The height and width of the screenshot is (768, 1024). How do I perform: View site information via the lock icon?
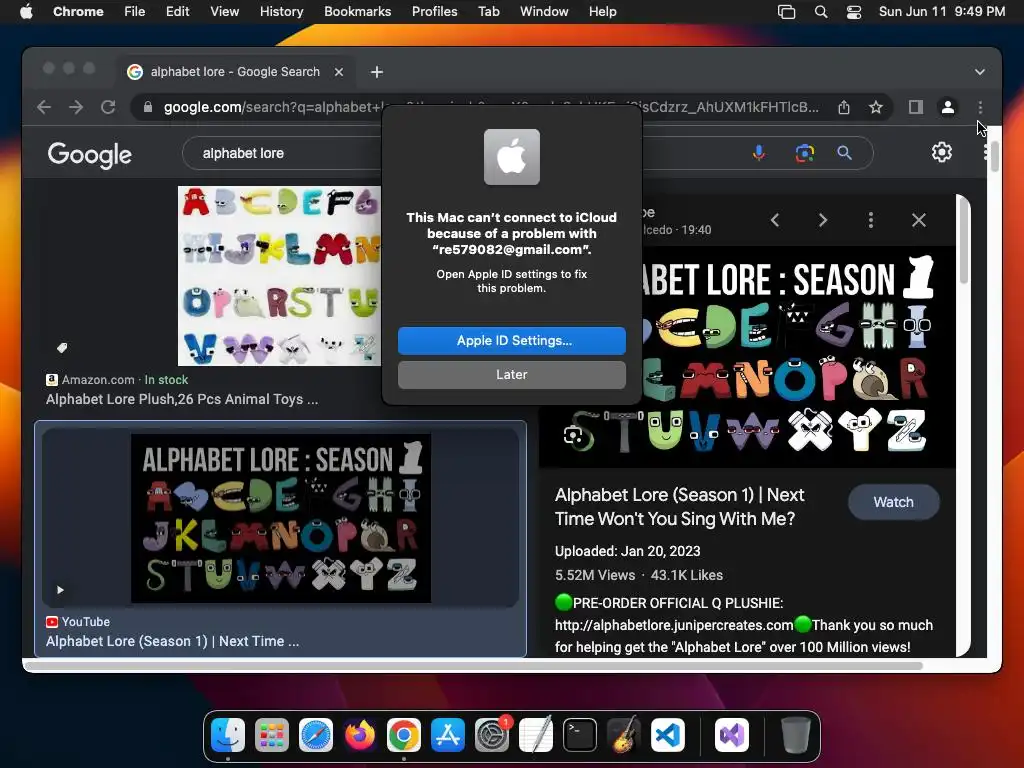(x=148, y=107)
